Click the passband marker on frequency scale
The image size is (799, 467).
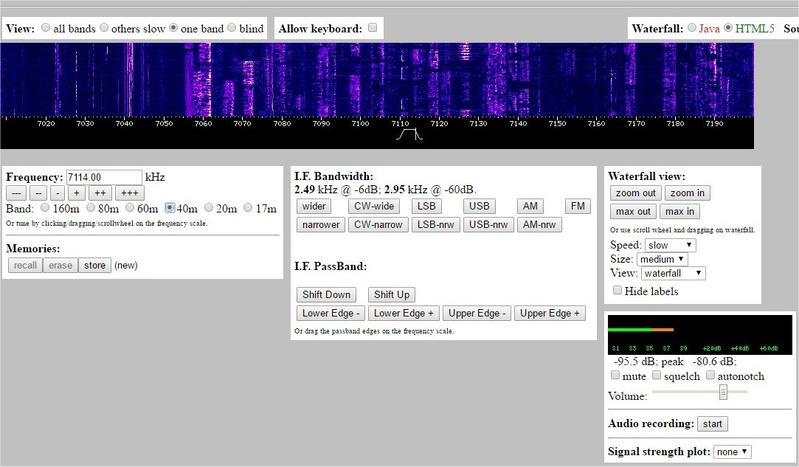(409, 135)
